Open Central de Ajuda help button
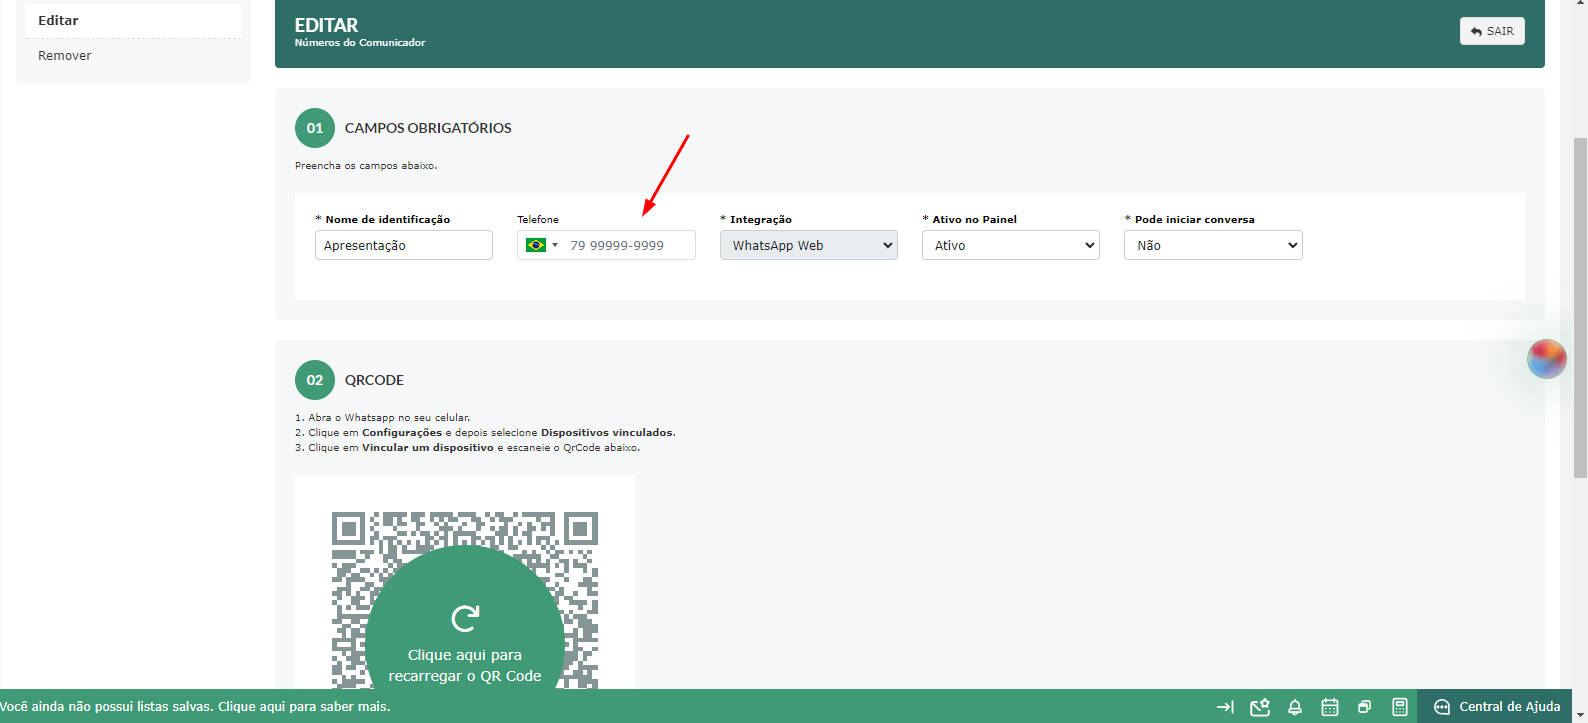The width and height of the screenshot is (1588, 723). tap(1497, 707)
